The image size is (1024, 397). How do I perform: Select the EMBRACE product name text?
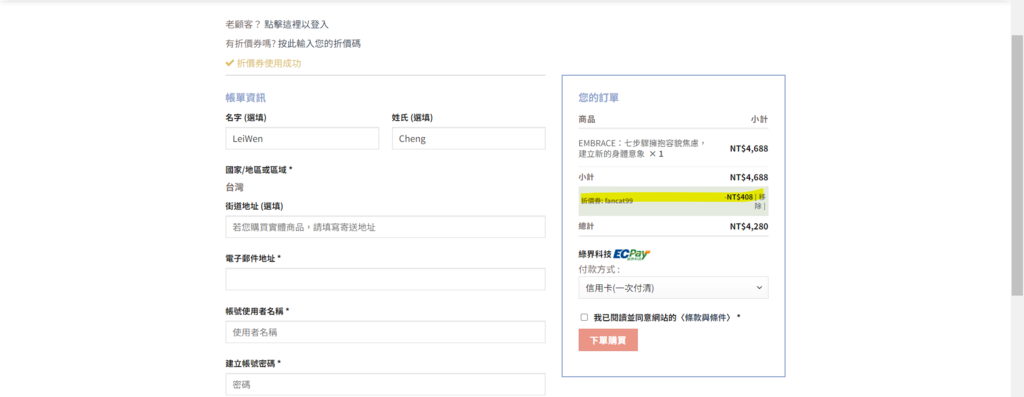point(643,148)
